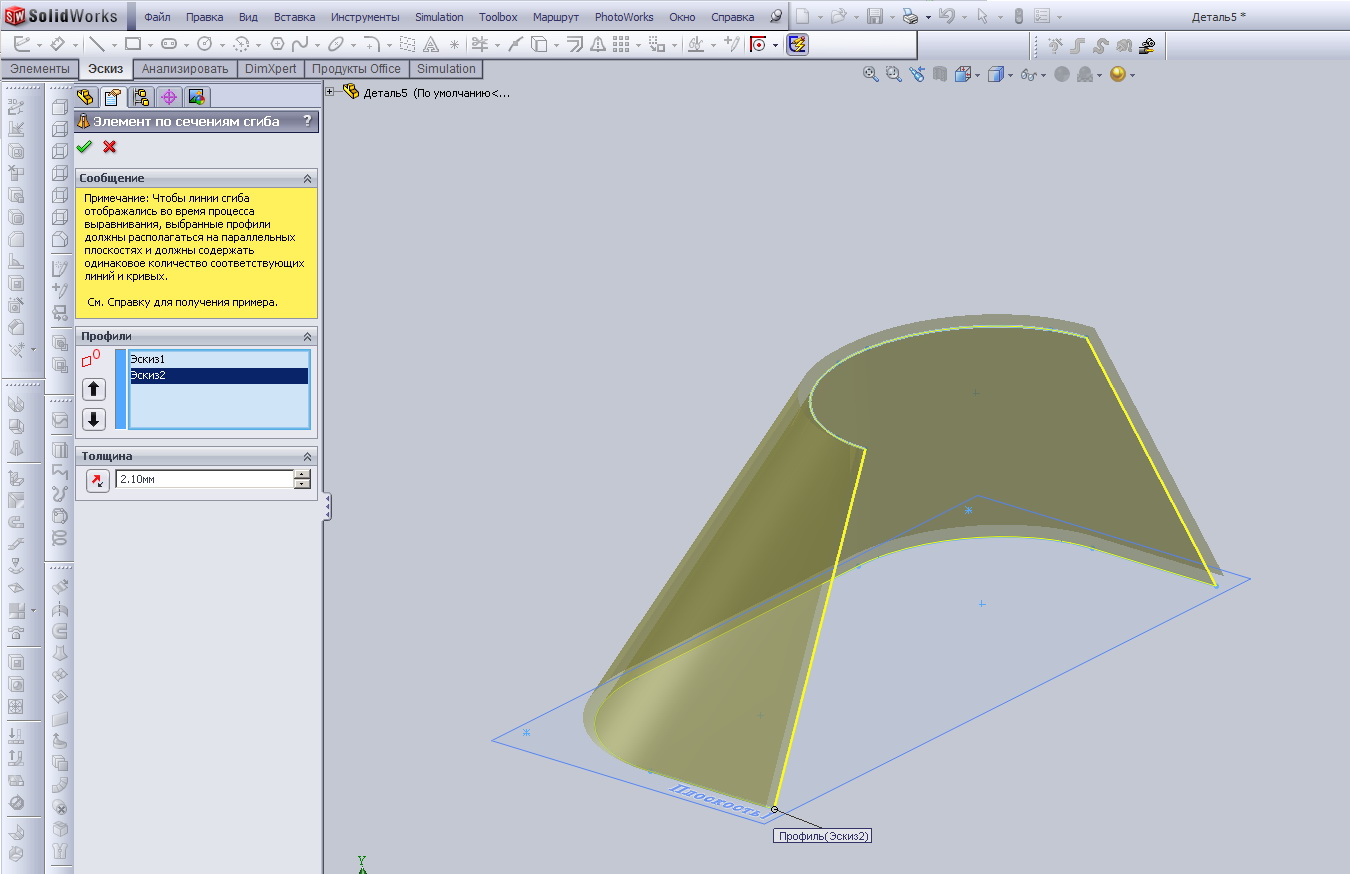Cancel the feature with red X

click(x=110, y=147)
